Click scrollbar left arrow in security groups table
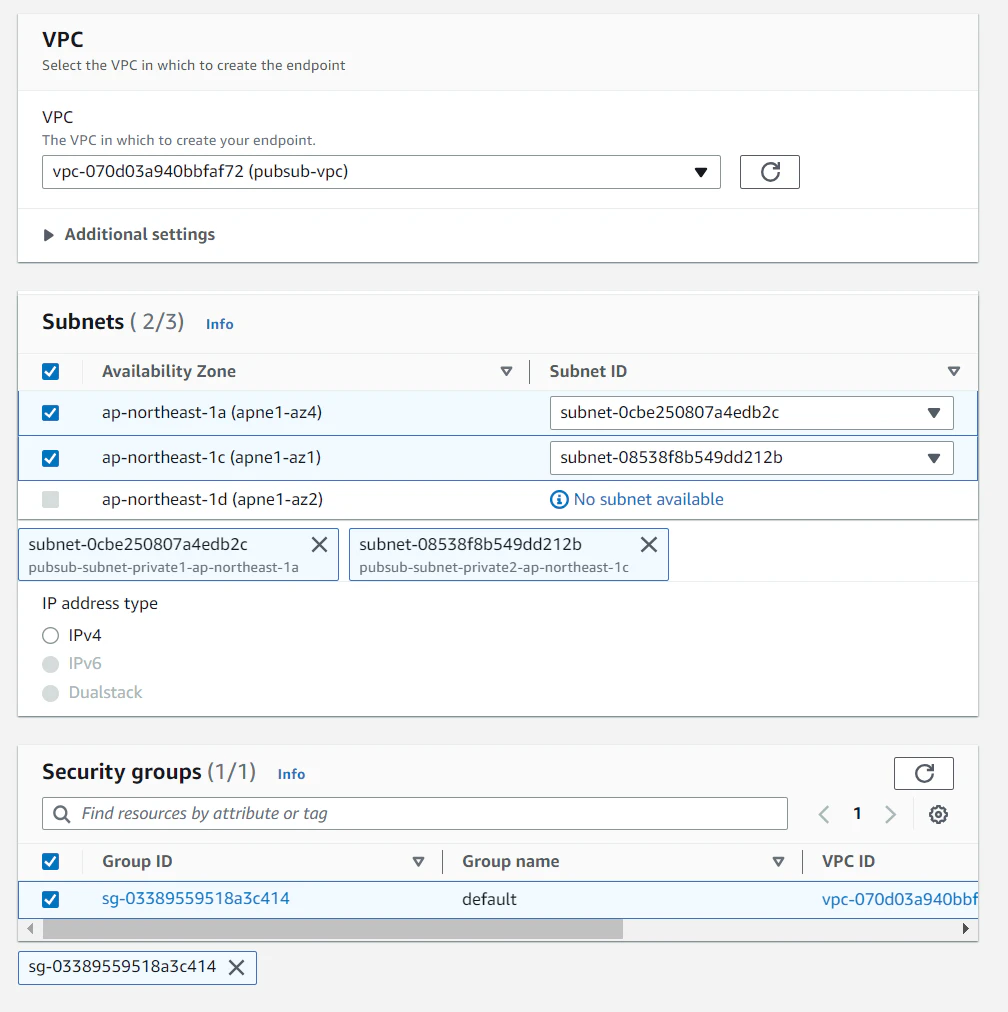The width and height of the screenshot is (1008, 1012). tap(30, 929)
